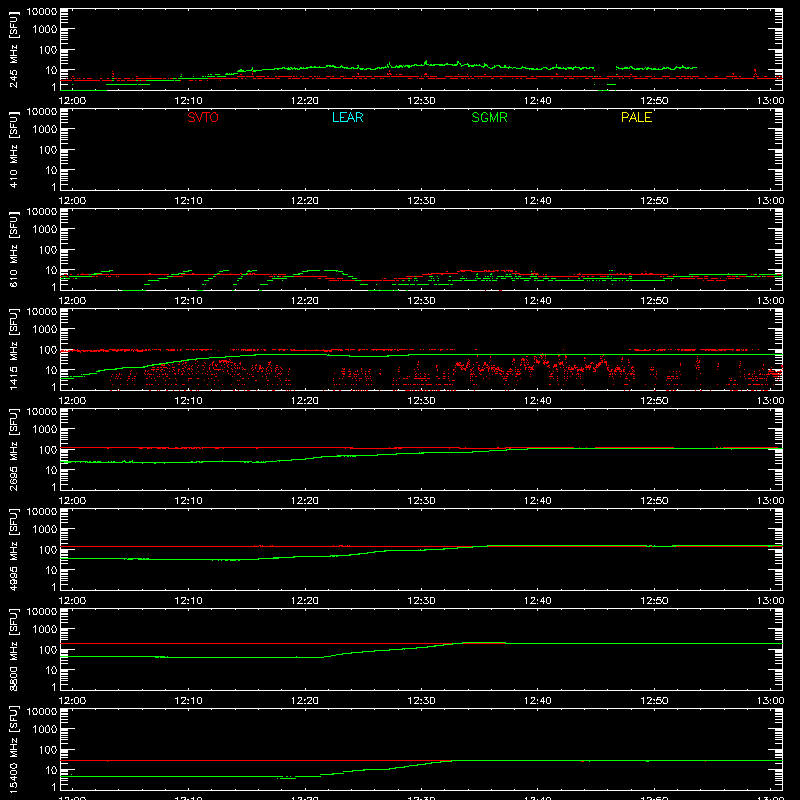Select the 4995 MHz [SFU] axis title
Screen dimensions: 800x800
point(14,549)
